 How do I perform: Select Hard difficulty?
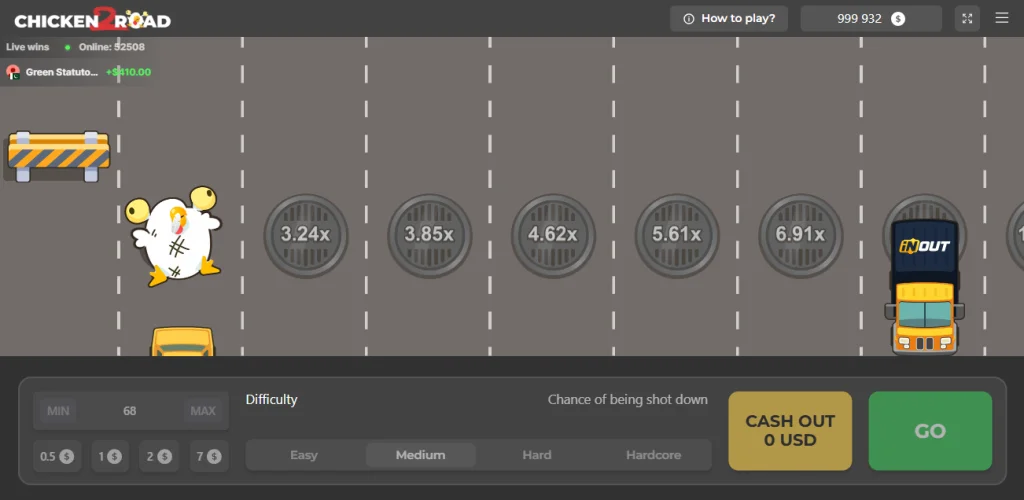click(x=537, y=455)
